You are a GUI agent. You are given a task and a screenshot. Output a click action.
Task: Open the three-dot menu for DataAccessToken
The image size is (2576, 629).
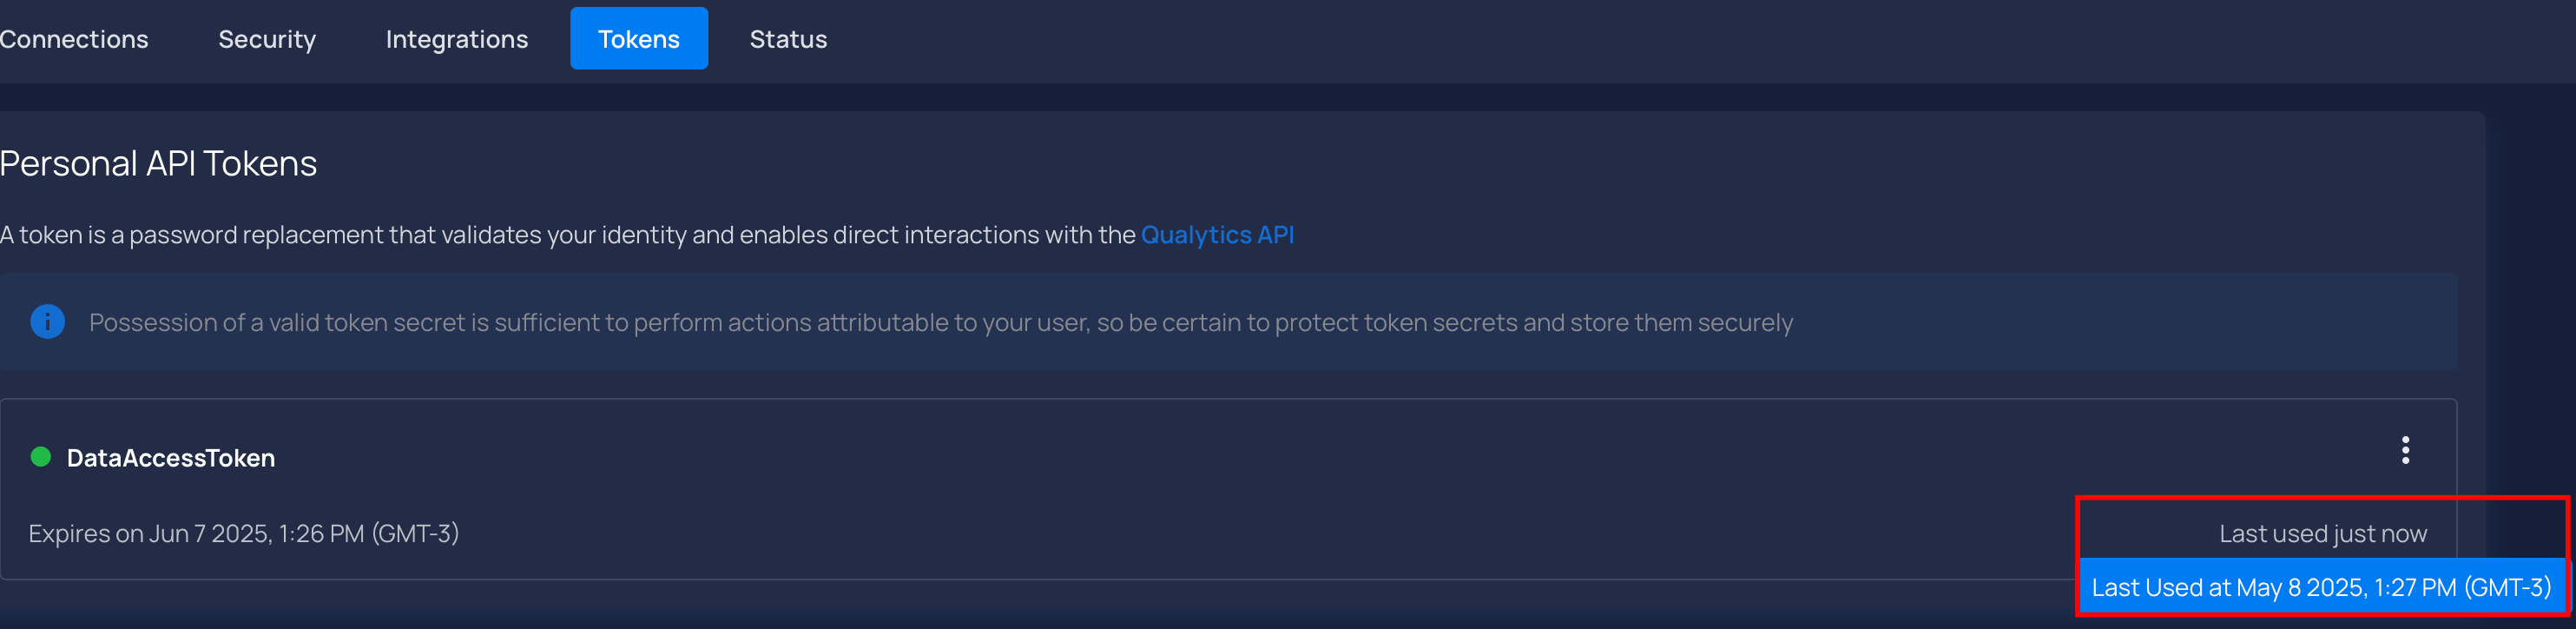click(x=2405, y=450)
